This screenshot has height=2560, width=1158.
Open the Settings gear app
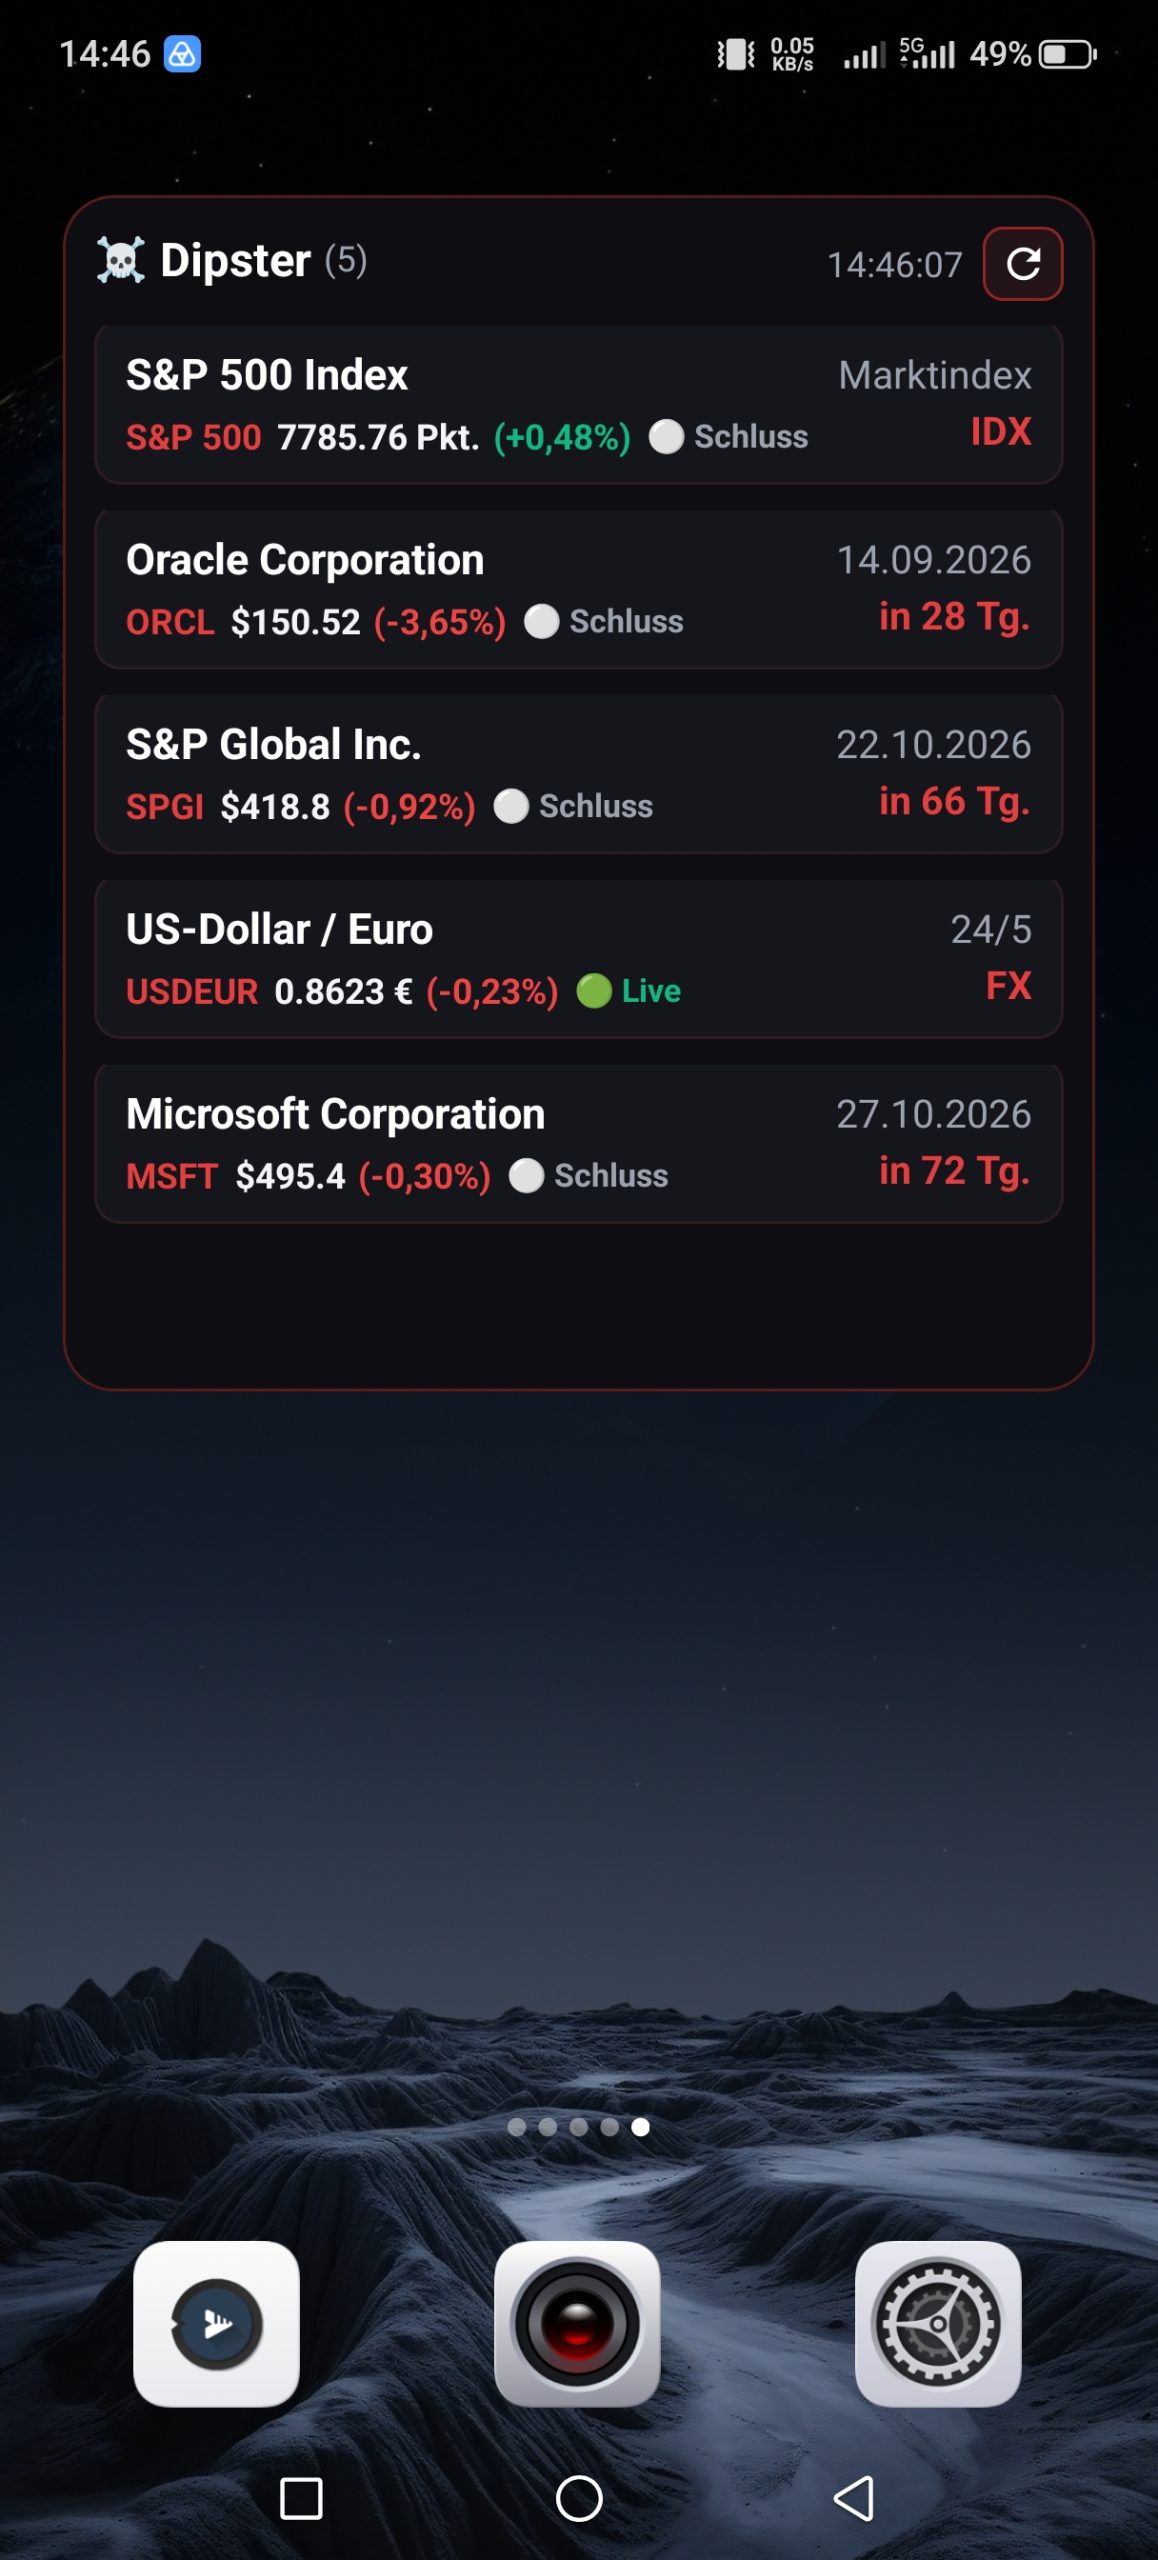click(938, 2323)
